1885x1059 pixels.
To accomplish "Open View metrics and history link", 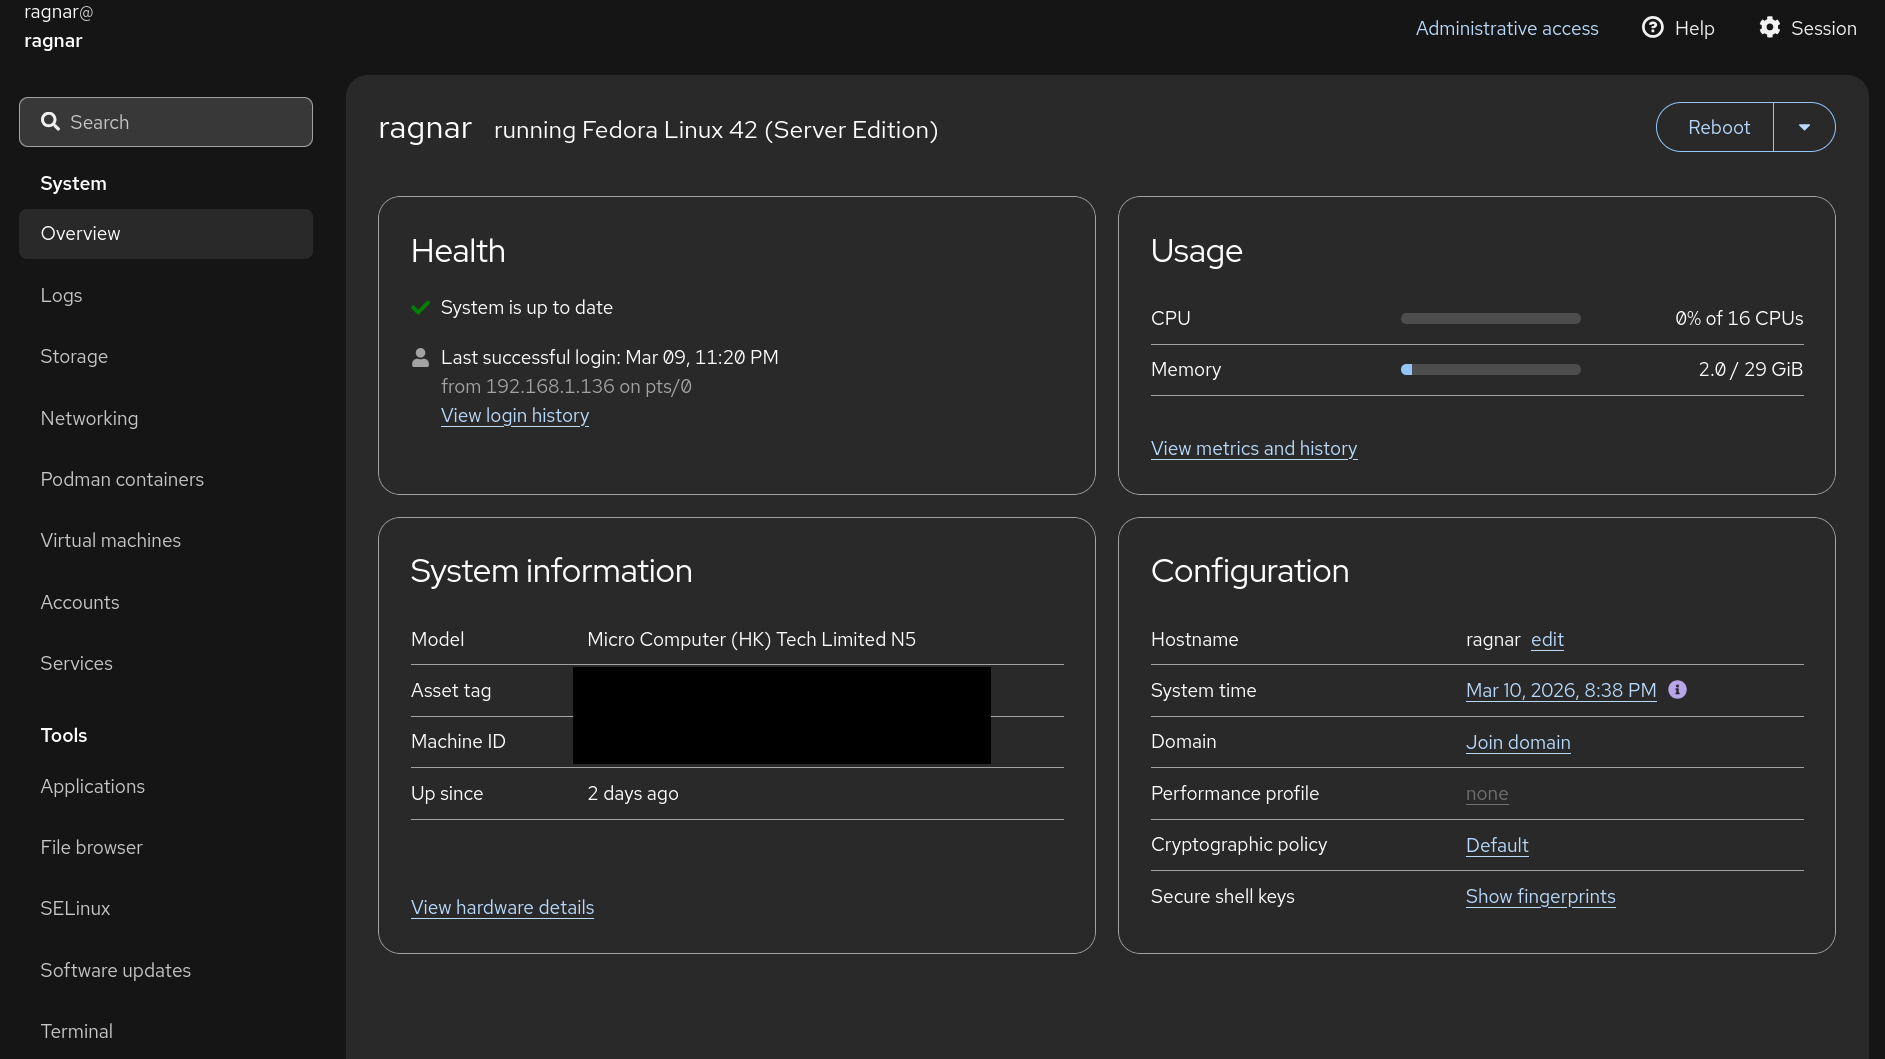I will pos(1253,449).
